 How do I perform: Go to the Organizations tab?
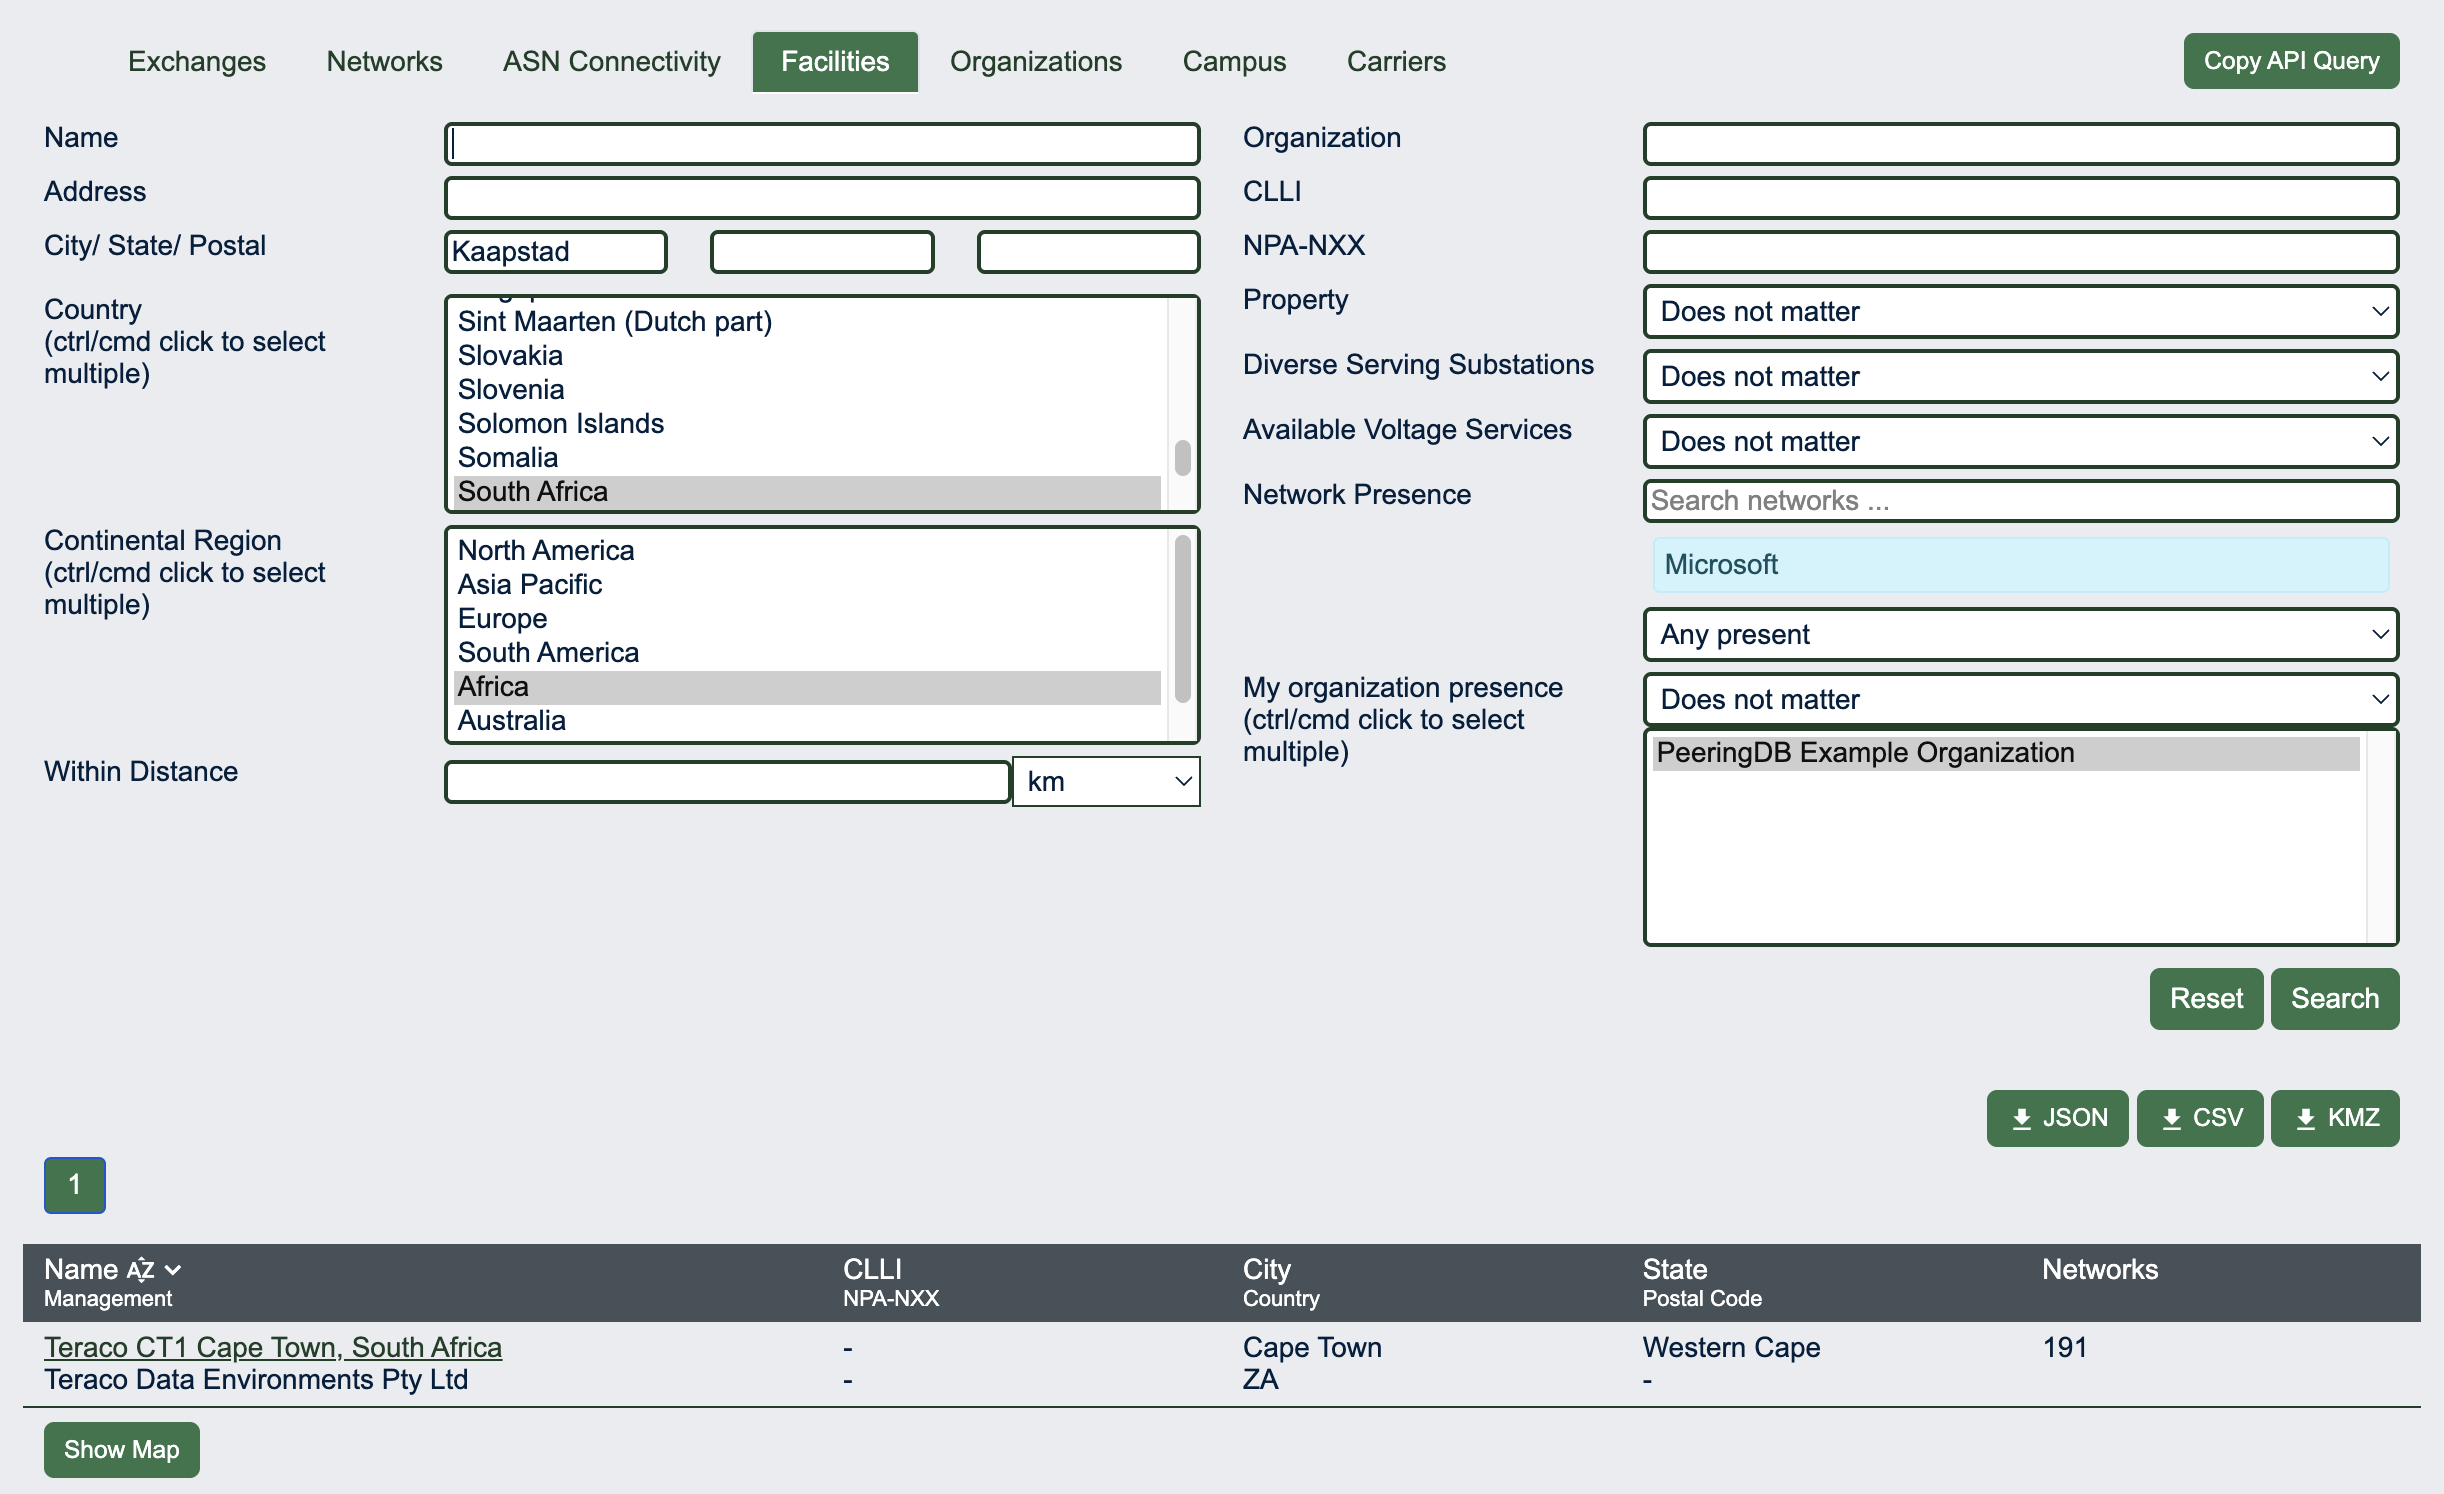point(1036,61)
